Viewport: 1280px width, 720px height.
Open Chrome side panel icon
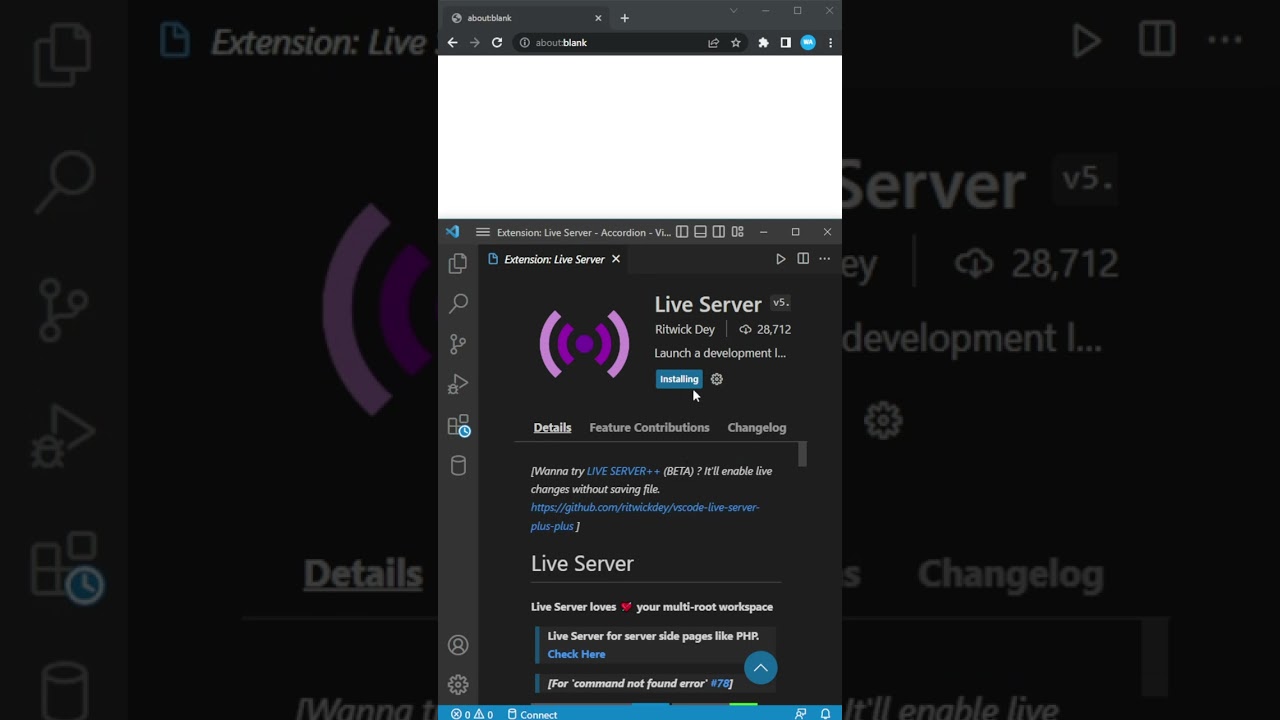pos(786,43)
